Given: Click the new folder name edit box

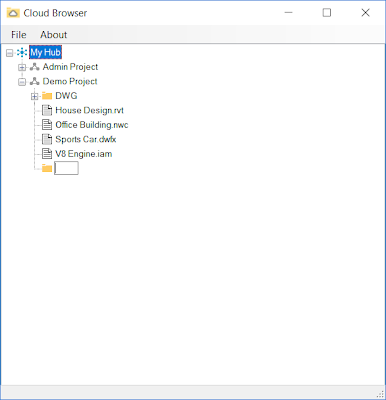Looking at the screenshot, I should pyautogui.click(x=66, y=168).
